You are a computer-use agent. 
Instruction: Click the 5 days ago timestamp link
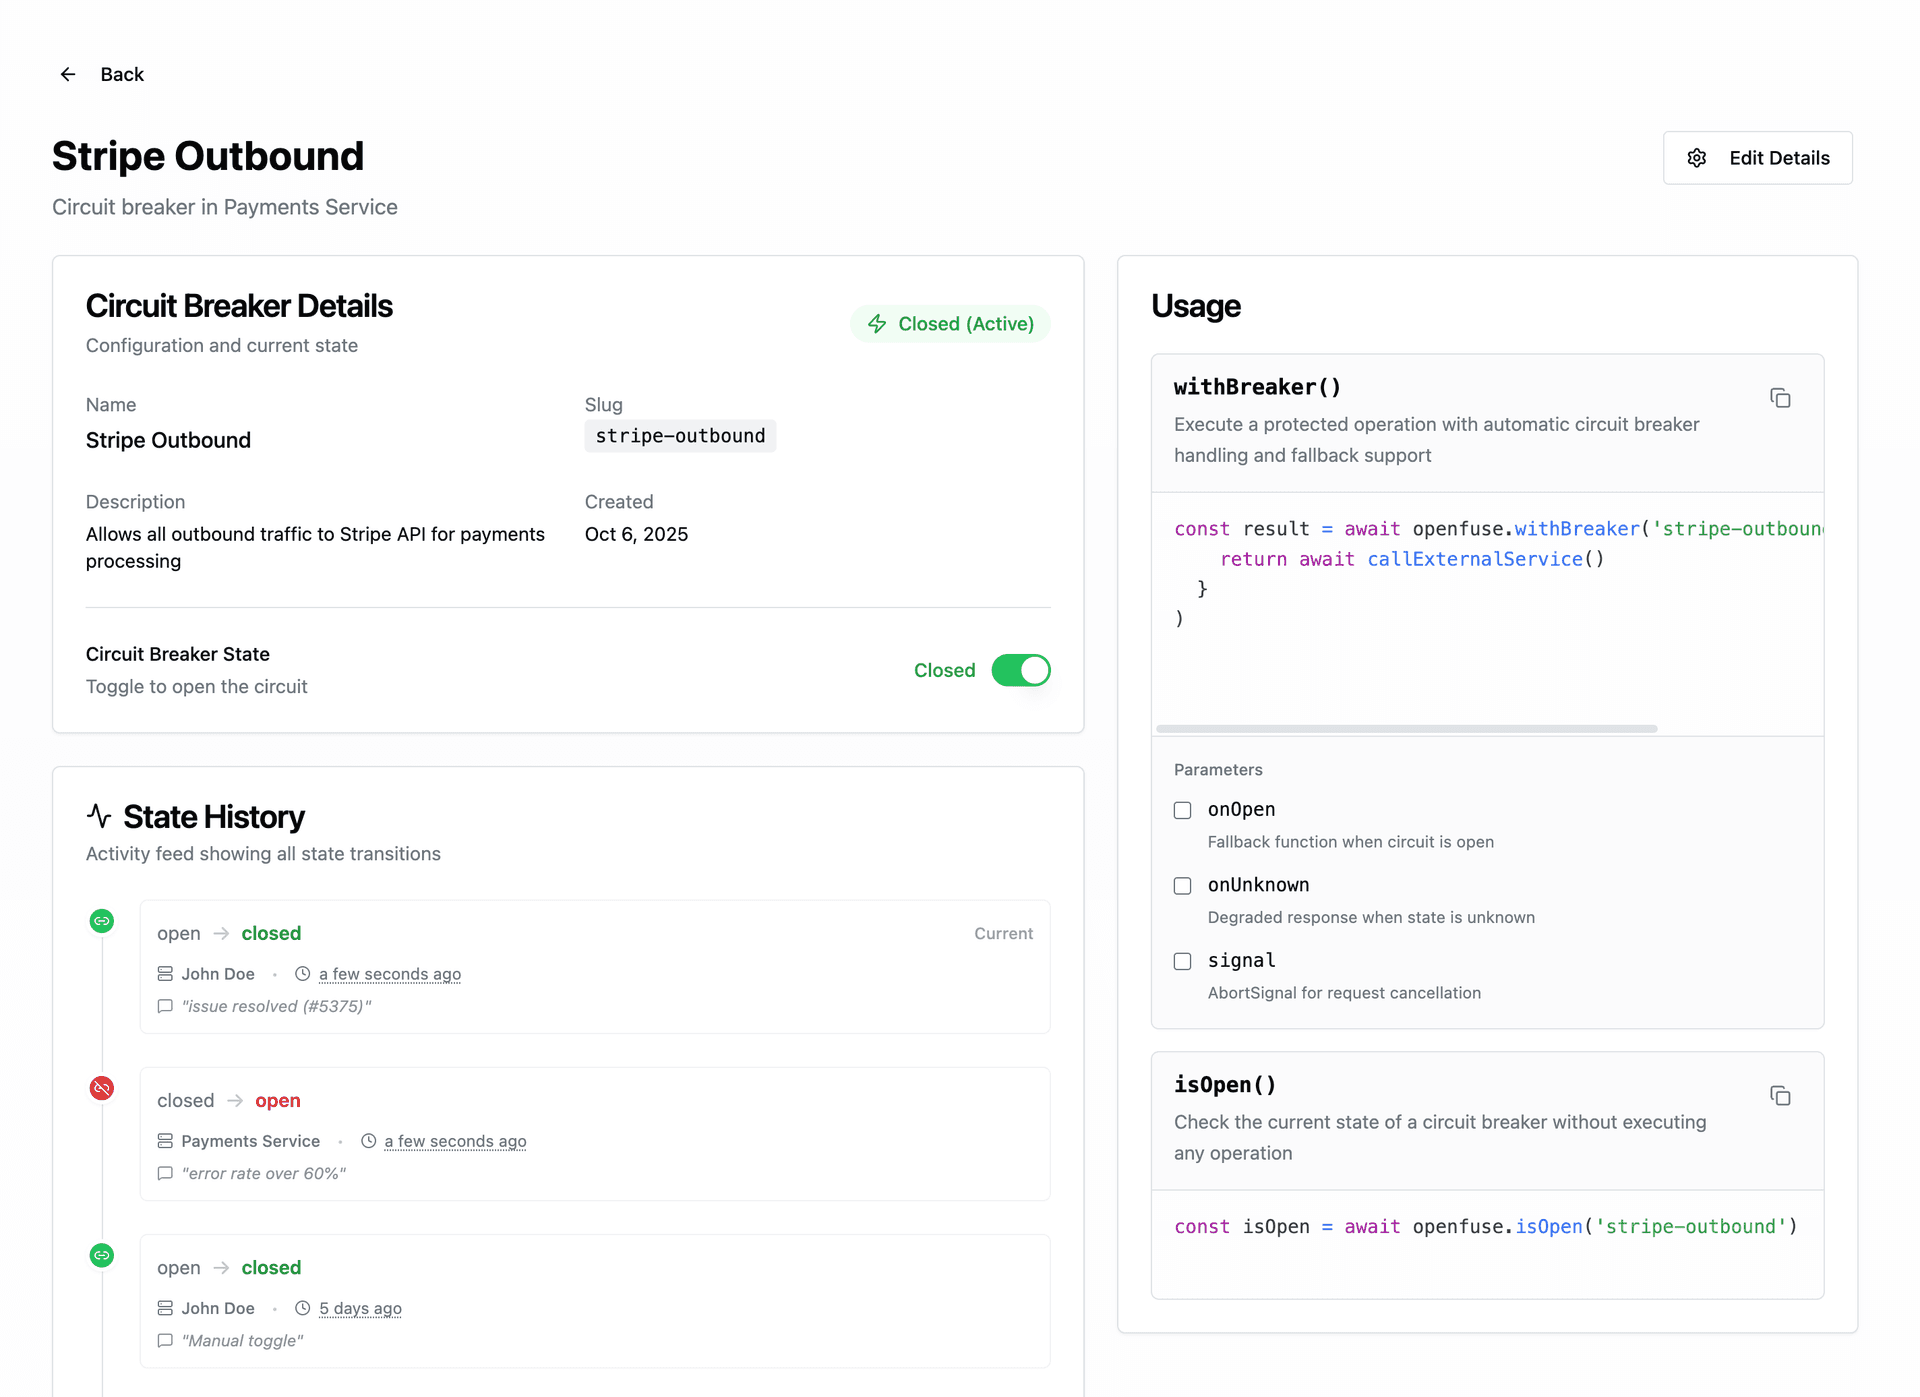tap(360, 1308)
